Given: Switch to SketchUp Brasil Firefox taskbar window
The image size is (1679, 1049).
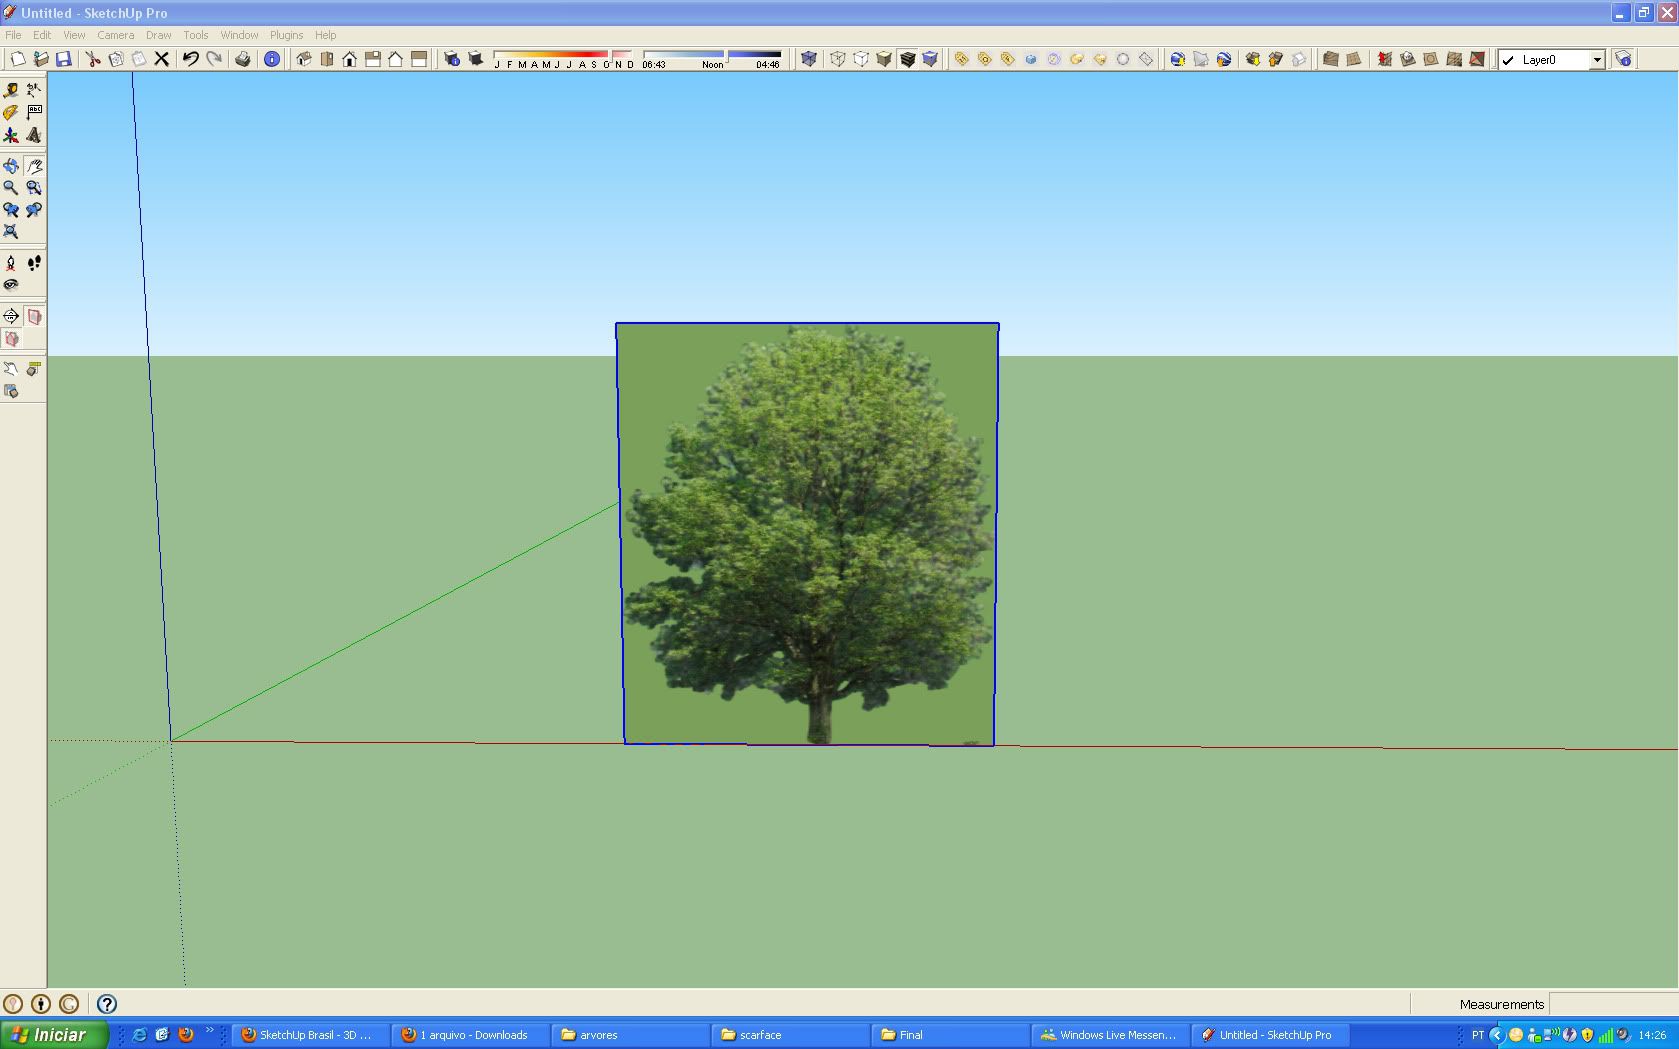Looking at the screenshot, I should 311,1035.
